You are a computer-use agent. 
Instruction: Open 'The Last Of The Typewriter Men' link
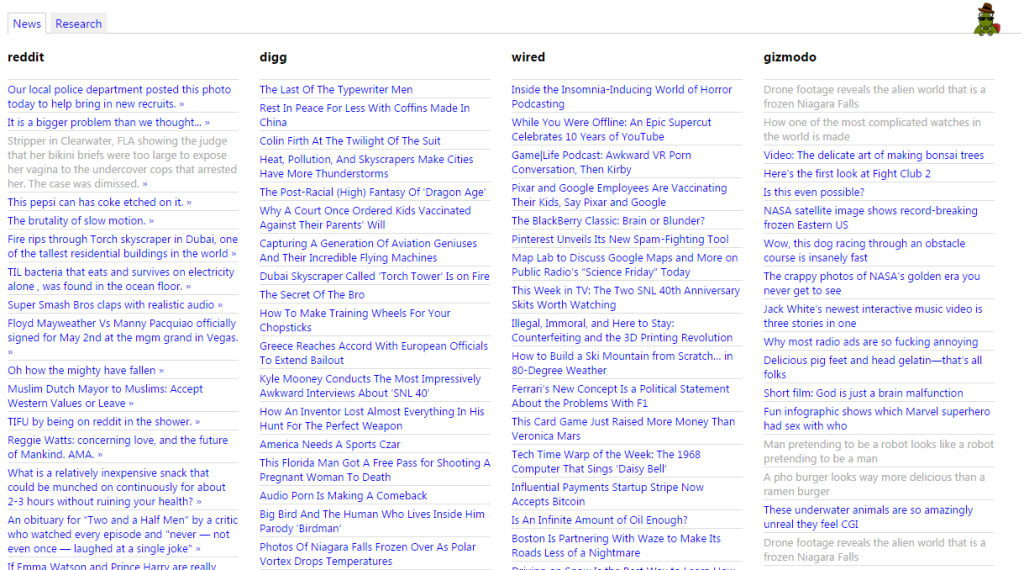coord(336,89)
